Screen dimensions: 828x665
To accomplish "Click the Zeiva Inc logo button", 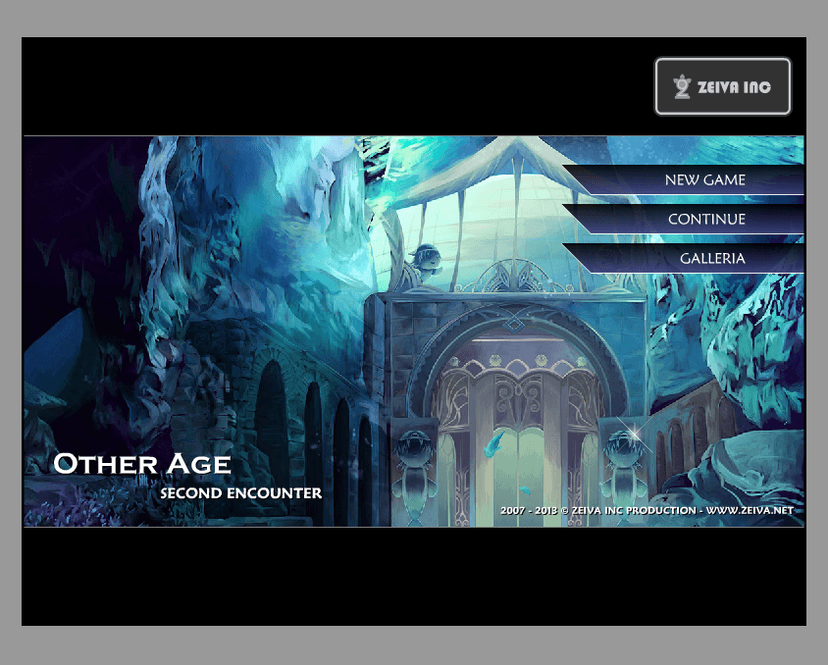I will point(723,86).
